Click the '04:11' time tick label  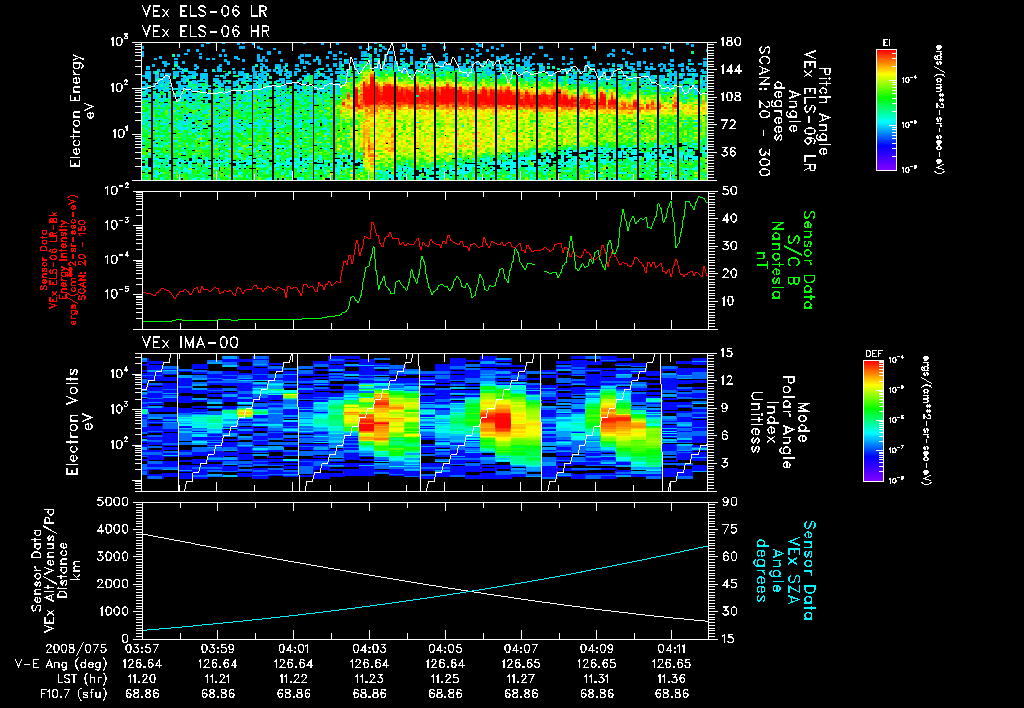[672, 649]
